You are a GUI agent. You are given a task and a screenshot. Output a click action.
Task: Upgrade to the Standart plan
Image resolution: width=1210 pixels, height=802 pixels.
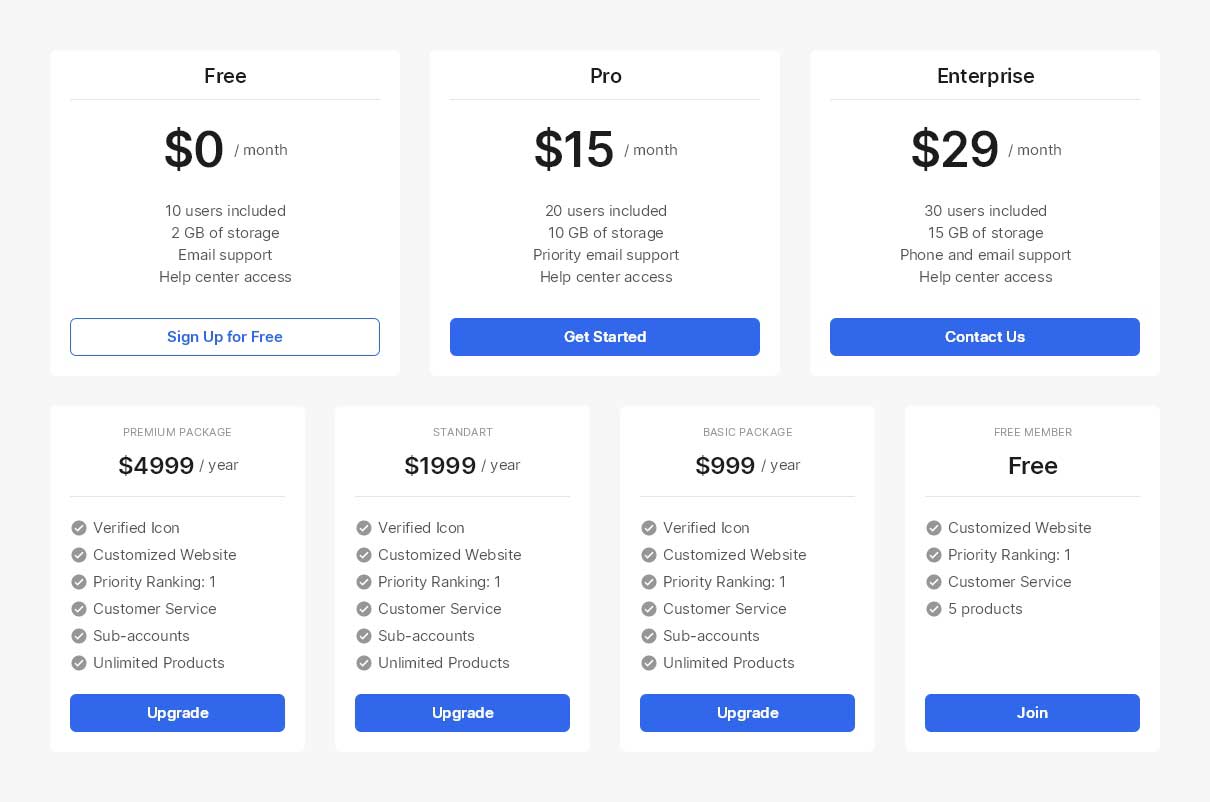(x=462, y=713)
